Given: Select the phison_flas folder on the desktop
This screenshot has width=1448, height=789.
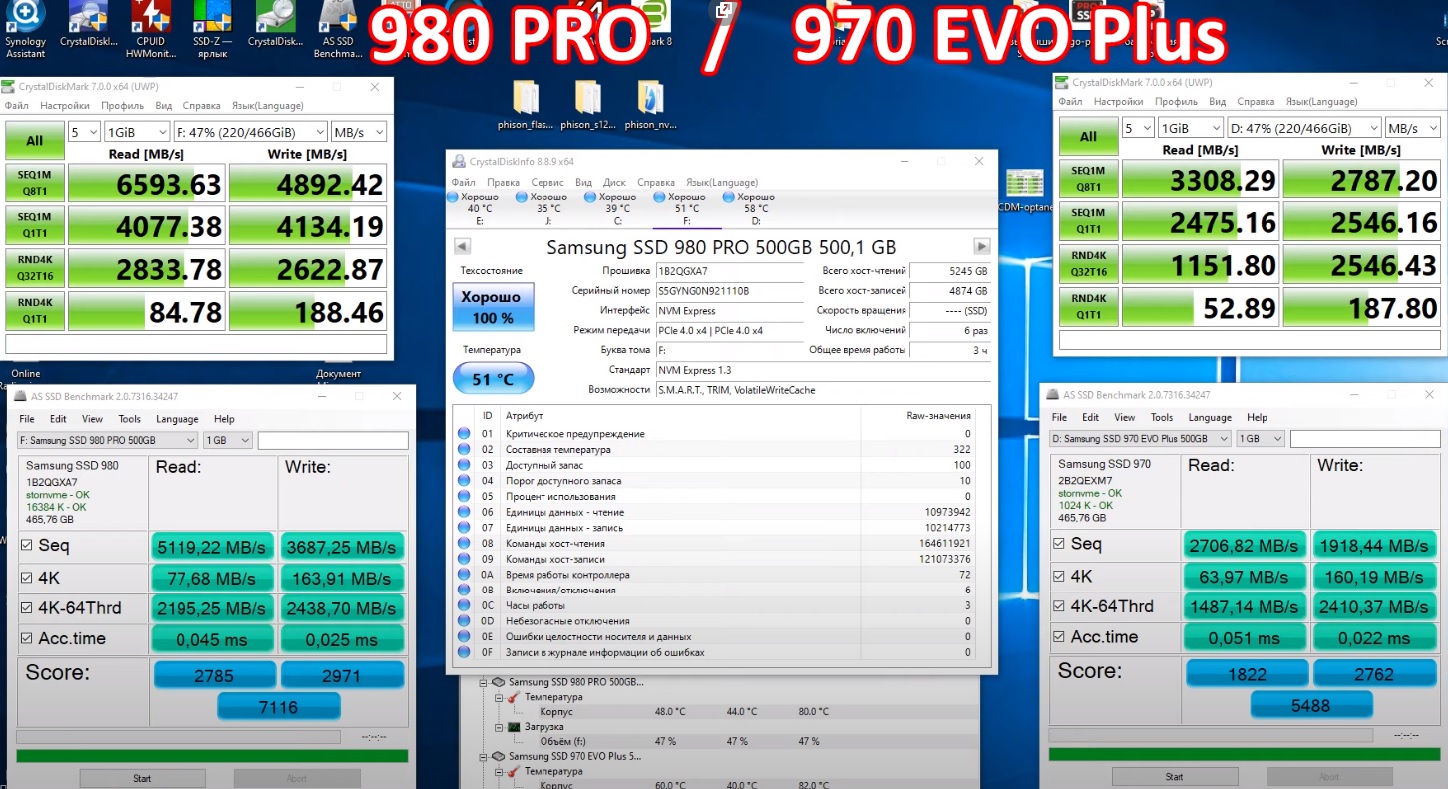Looking at the screenshot, I should [525, 105].
